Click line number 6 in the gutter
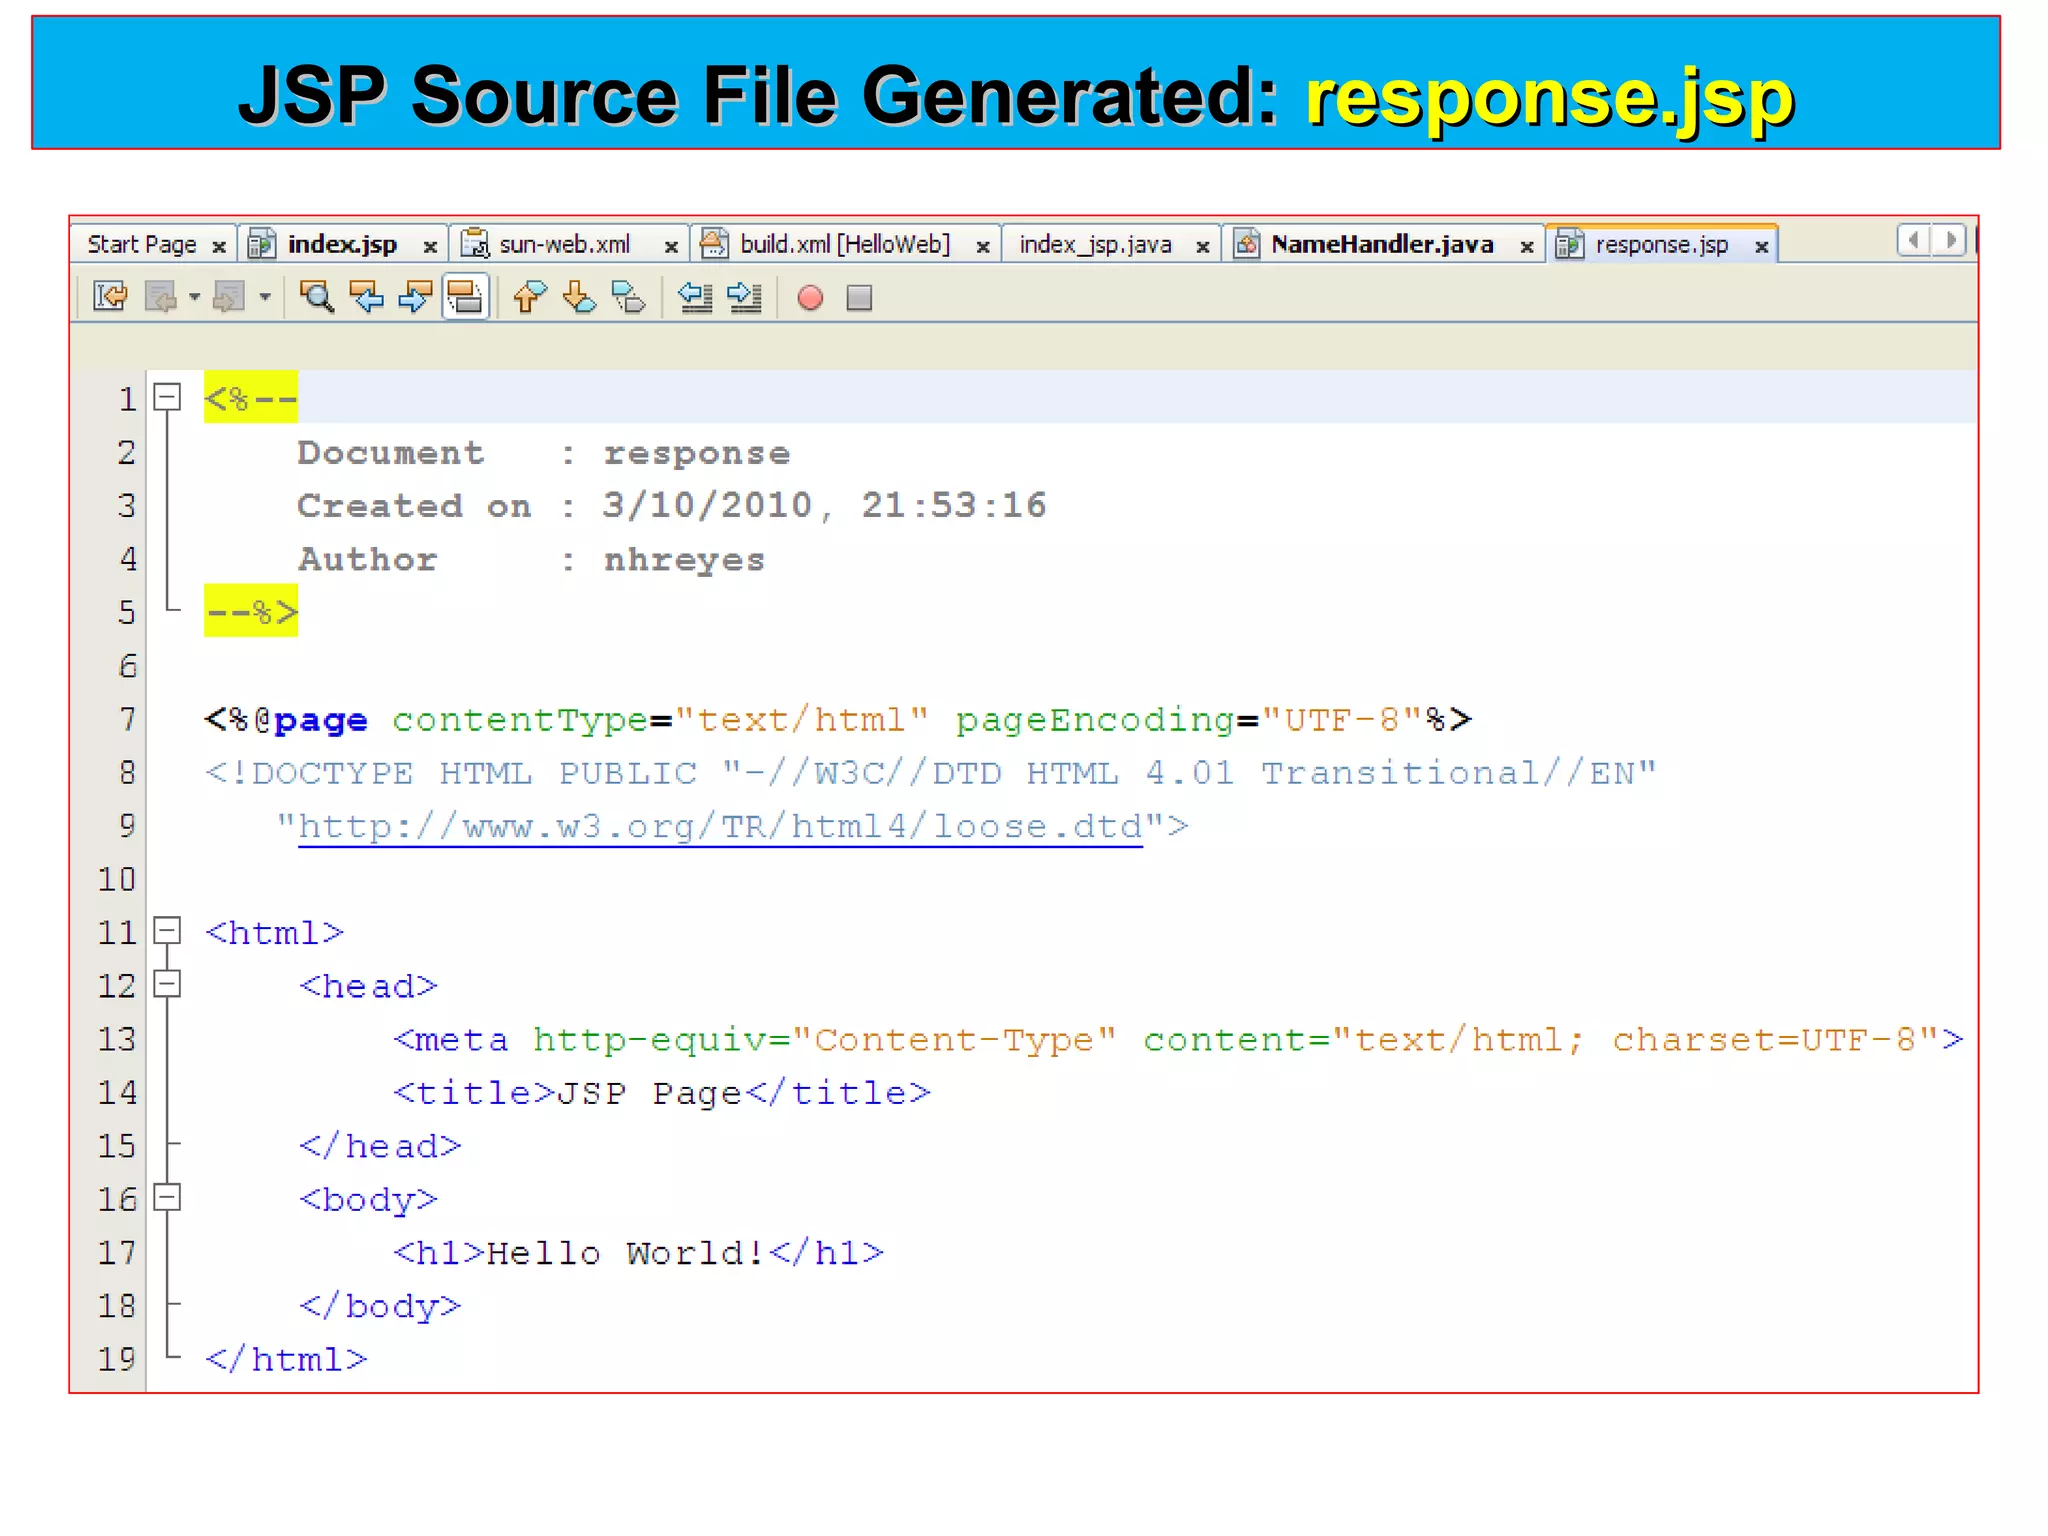This screenshot has height=1536, width=2048. click(127, 666)
